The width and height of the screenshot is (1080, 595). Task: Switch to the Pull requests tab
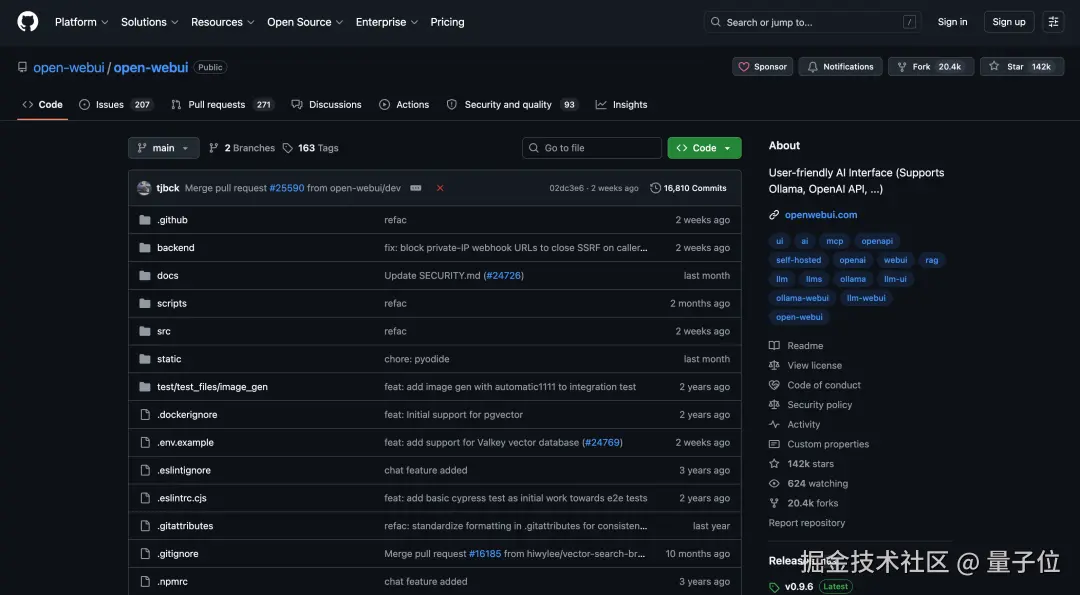pos(222,105)
